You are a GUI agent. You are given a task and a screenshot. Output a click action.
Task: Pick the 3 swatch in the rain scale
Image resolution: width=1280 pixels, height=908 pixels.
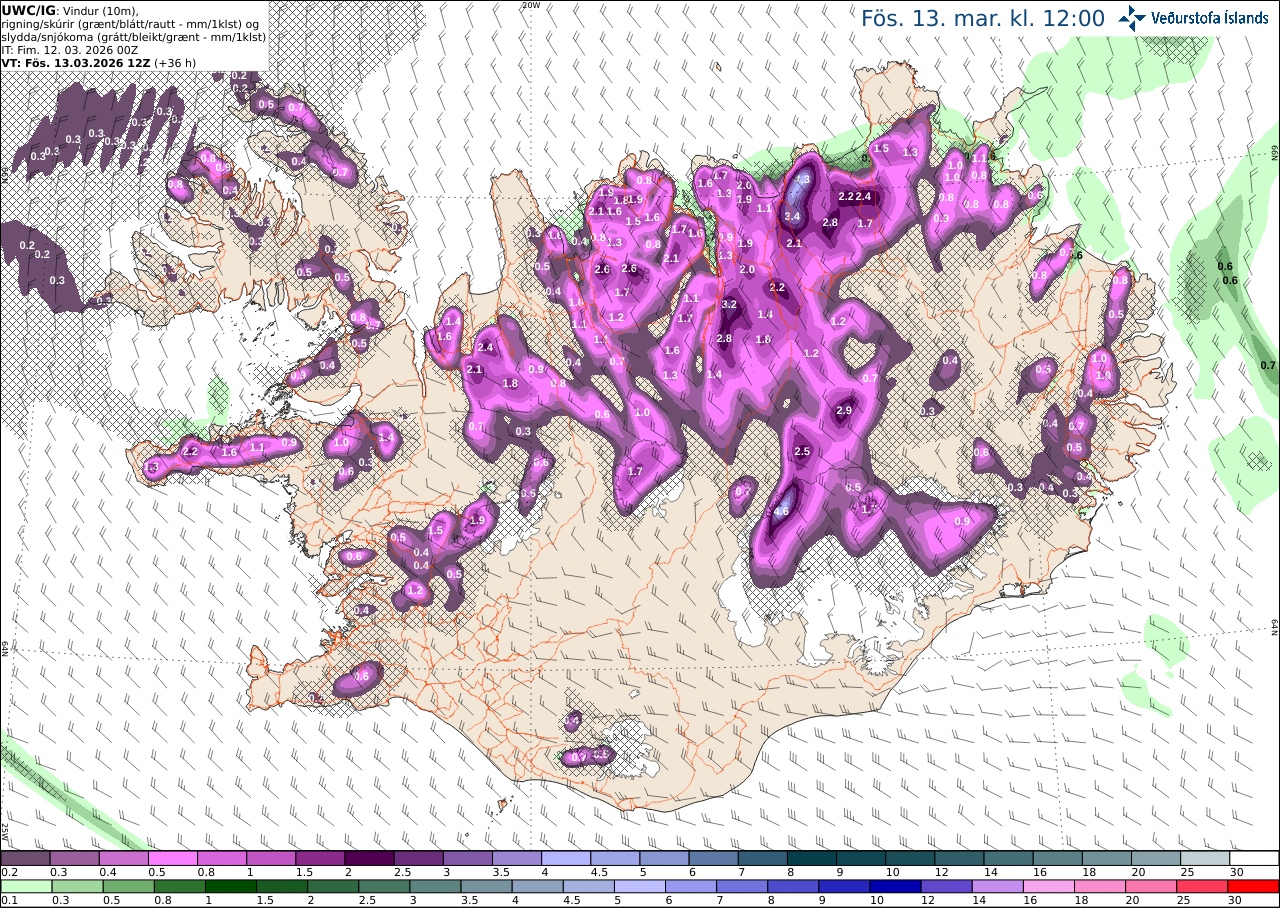coord(435,886)
